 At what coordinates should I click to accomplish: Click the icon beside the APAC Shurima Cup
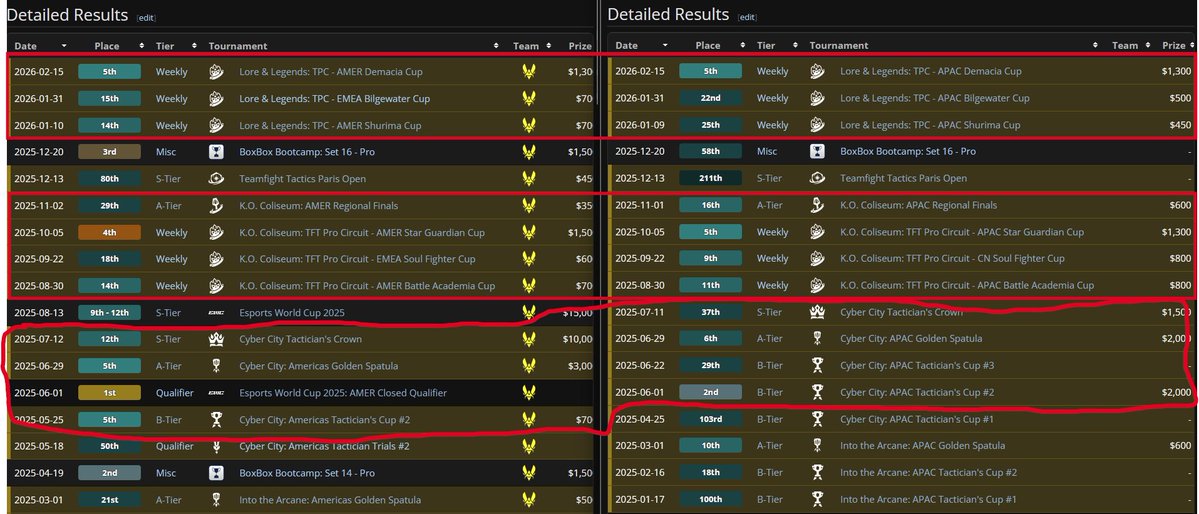tap(817, 125)
